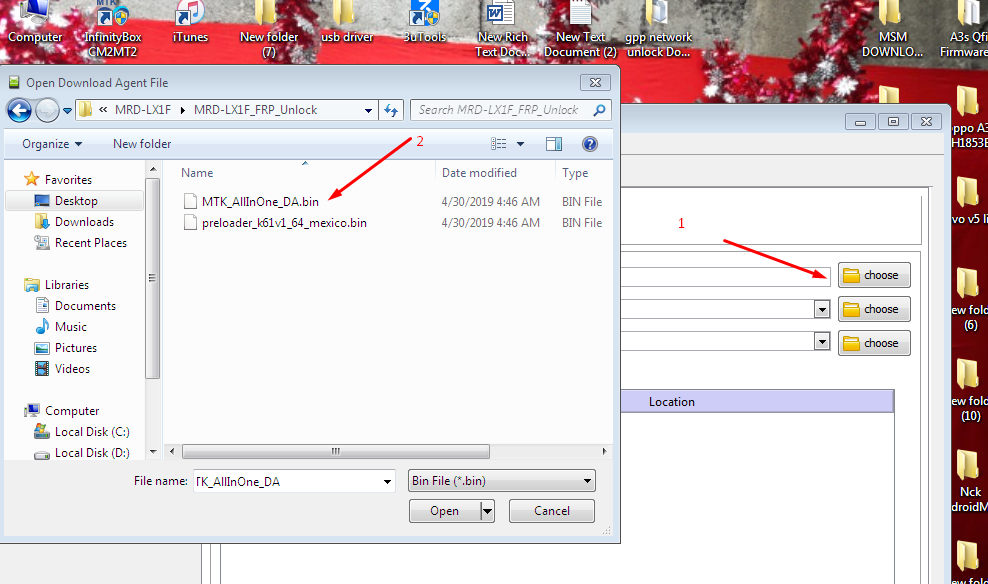
Task: Open New Text Document (2) on desktop
Action: 580,28
